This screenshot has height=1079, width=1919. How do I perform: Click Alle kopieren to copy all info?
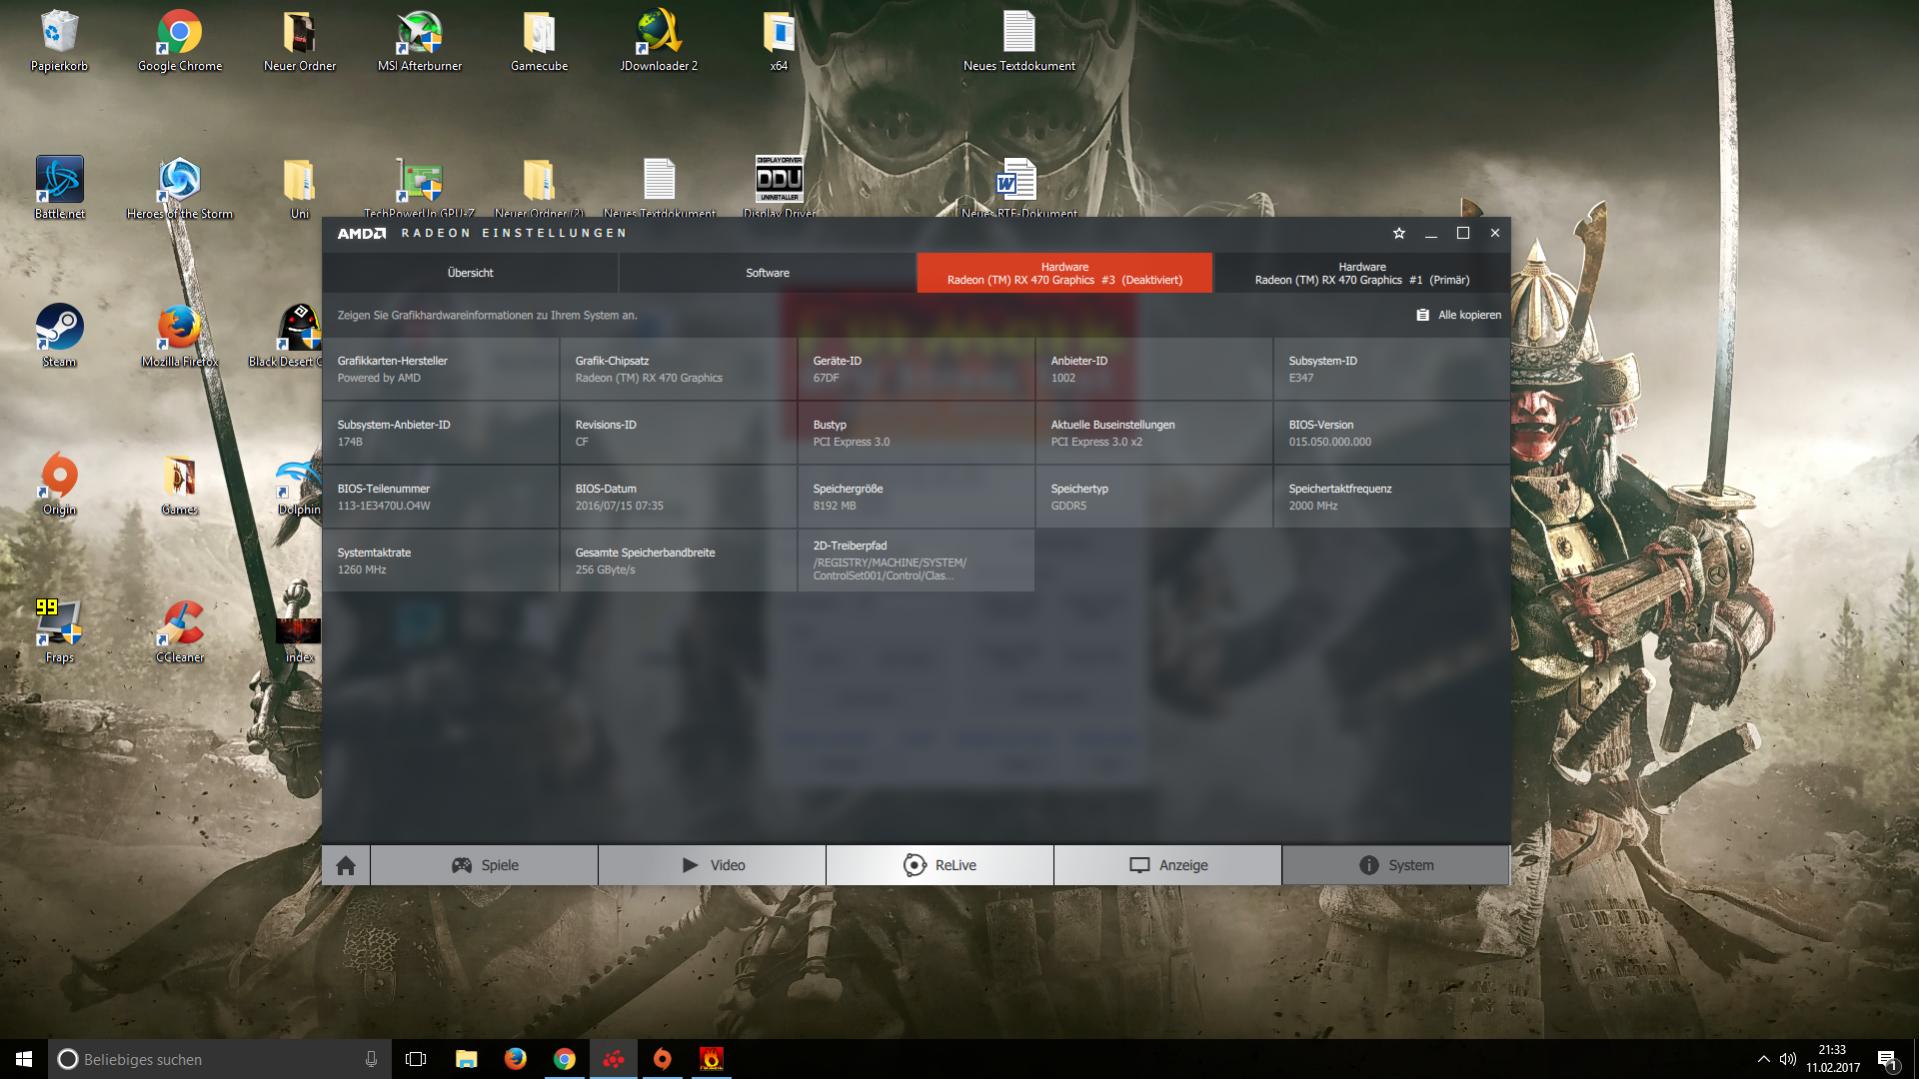tap(1458, 315)
